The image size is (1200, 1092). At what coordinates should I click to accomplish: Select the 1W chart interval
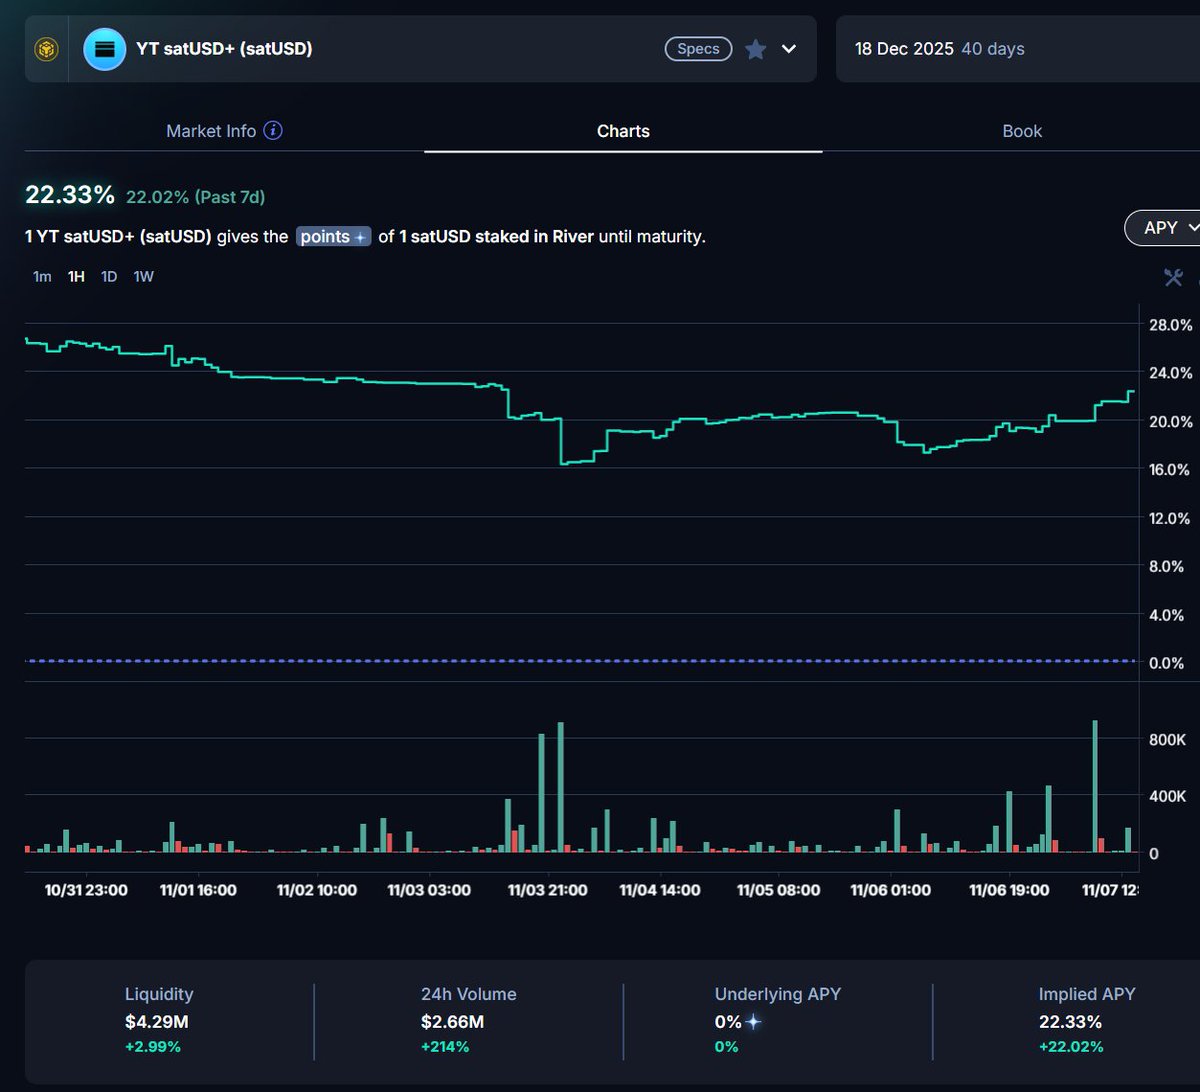[144, 276]
